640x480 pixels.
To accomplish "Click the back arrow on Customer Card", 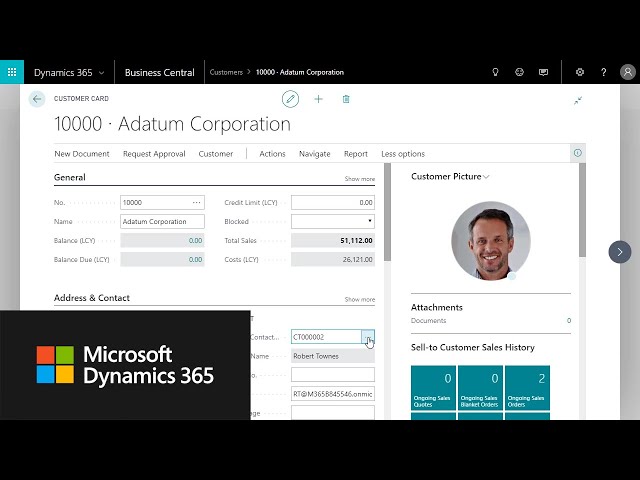I will click(37, 99).
